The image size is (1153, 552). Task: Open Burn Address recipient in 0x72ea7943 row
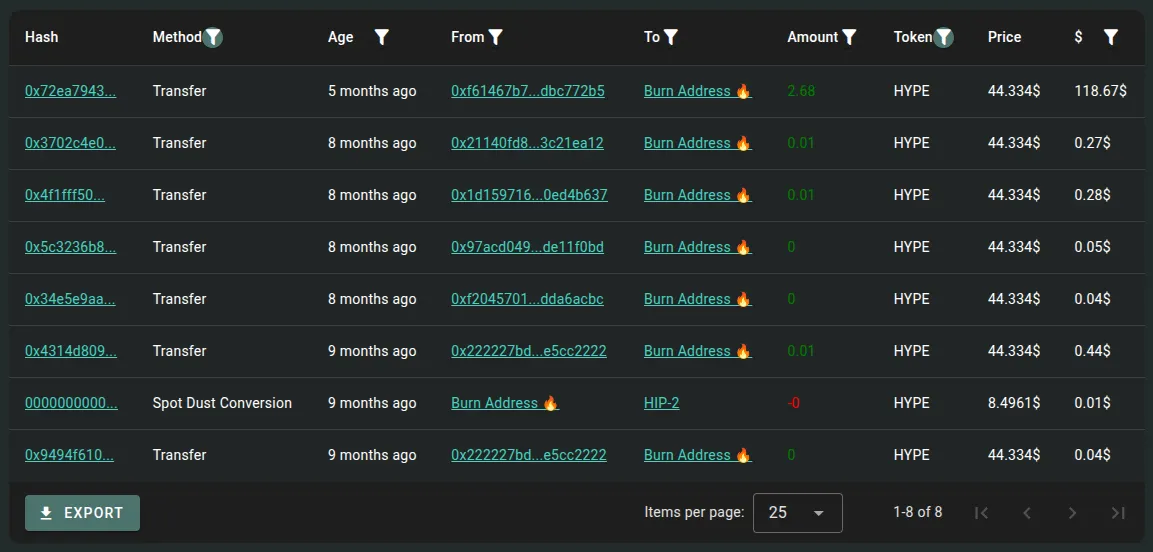698,91
